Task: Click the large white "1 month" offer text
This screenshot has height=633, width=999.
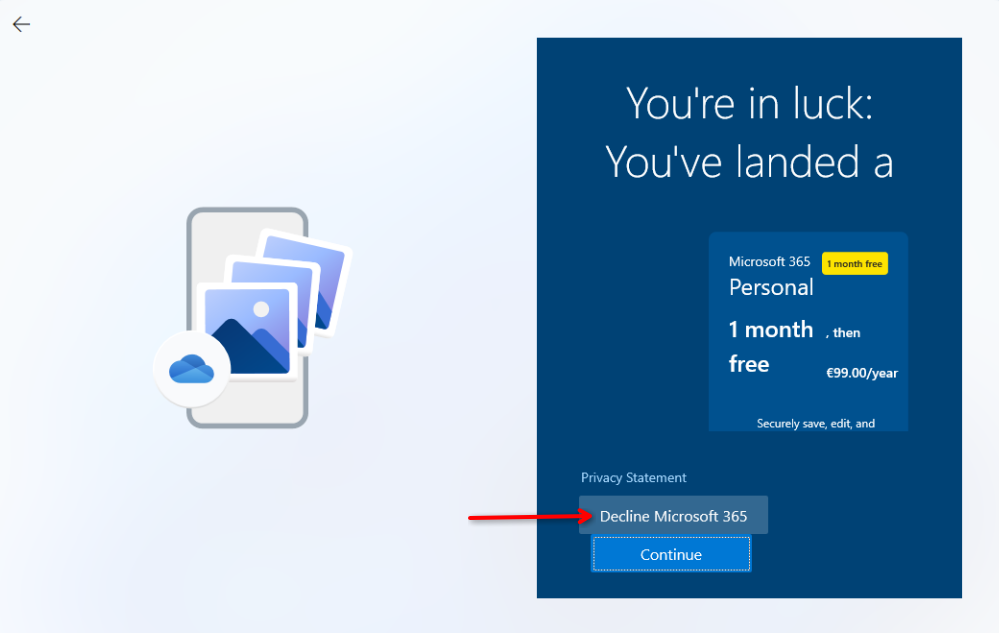Action: pos(771,330)
